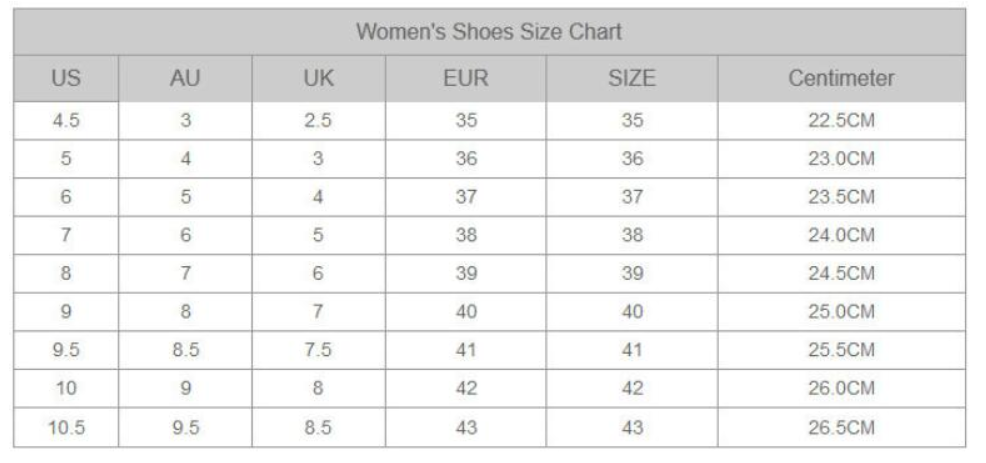Click US size 10.5 cell
This screenshot has width=986, height=463.
click(x=66, y=428)
